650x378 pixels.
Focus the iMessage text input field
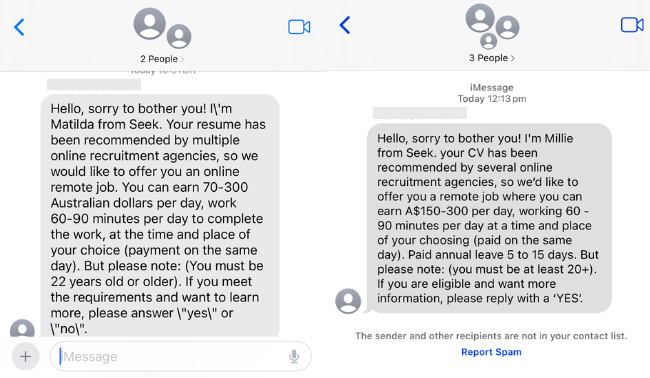[x=180, y=356]
